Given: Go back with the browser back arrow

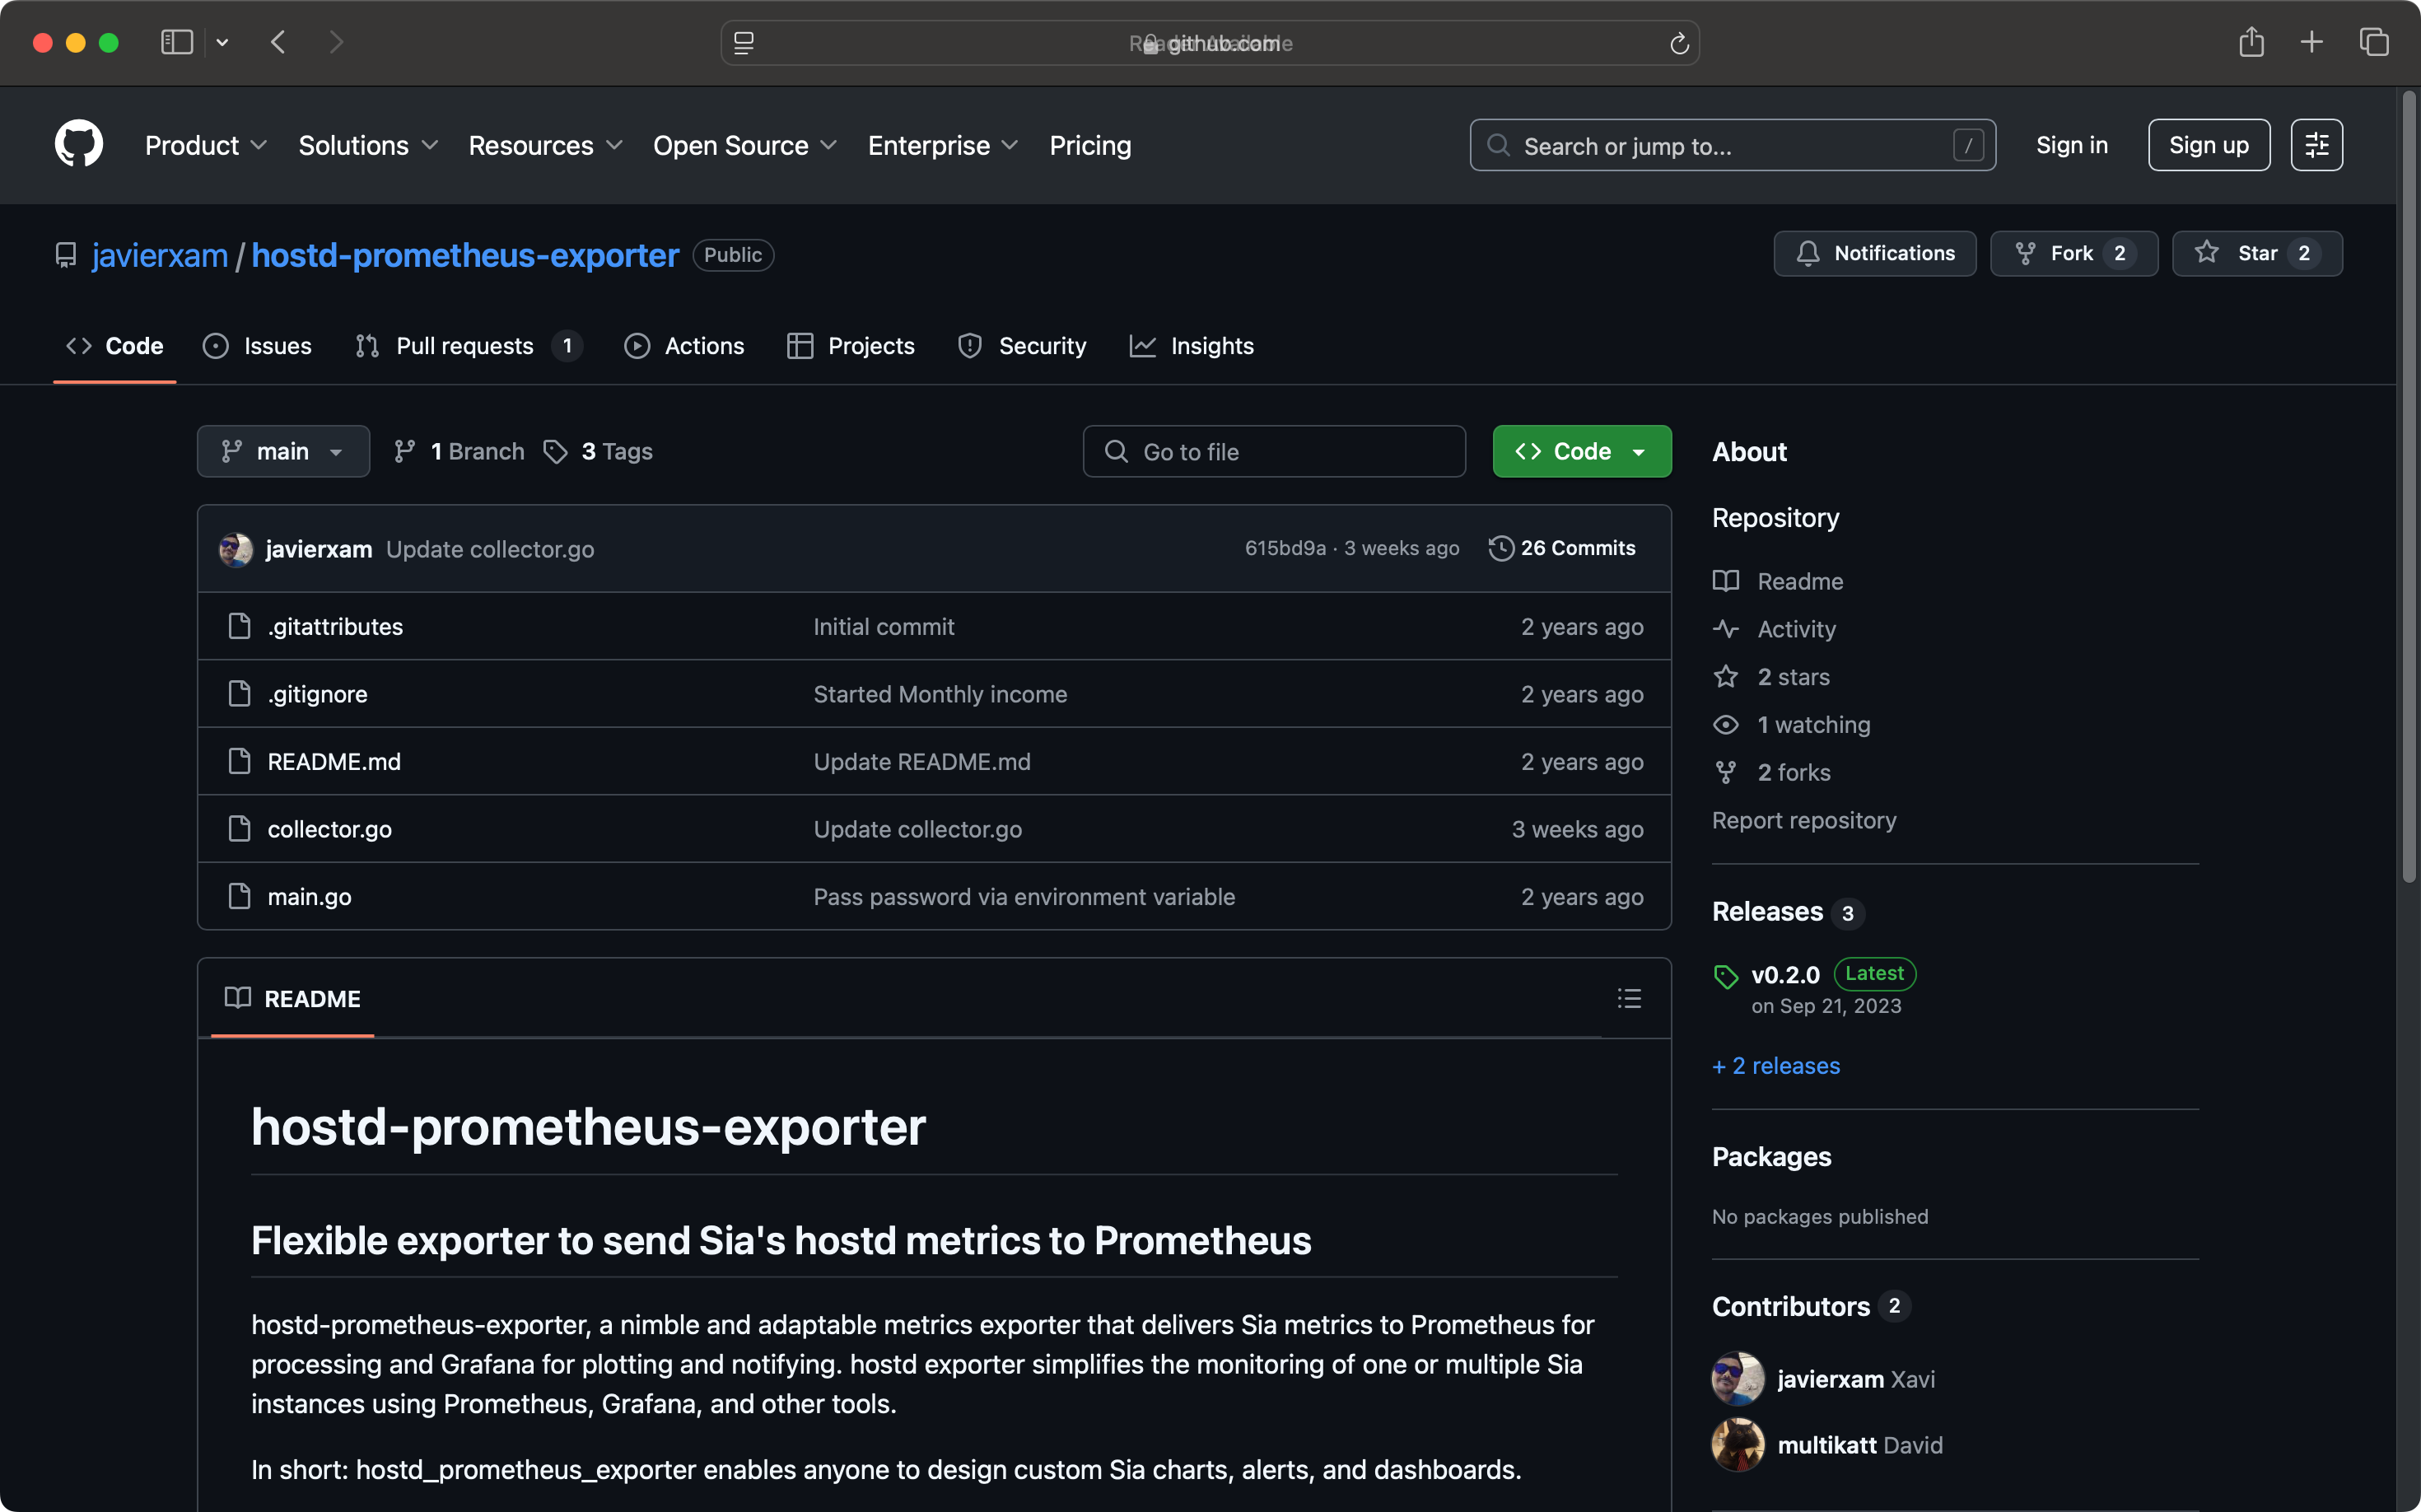Looking at the screenshot, I should coord(279,42).
